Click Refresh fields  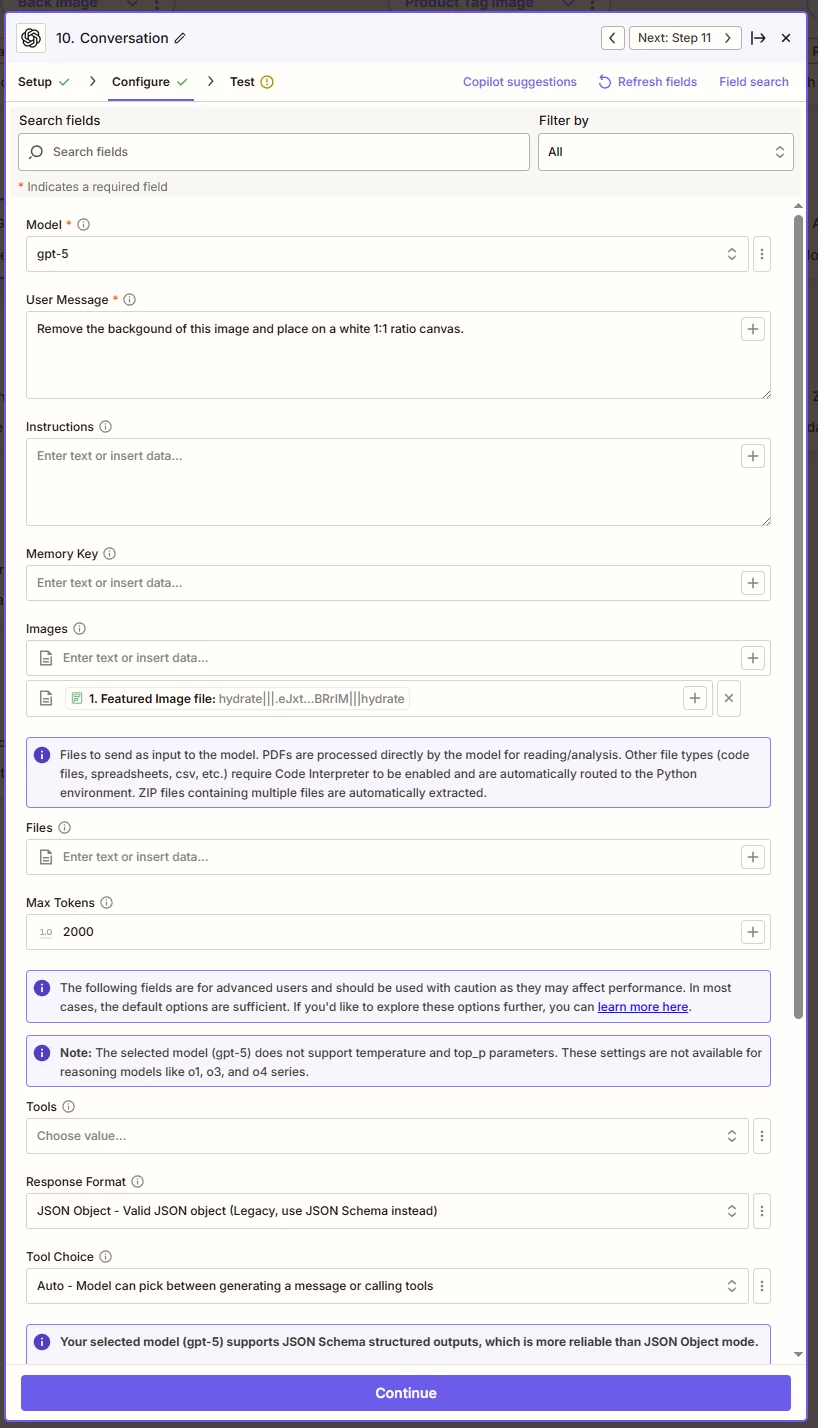[x=647, y=82]
